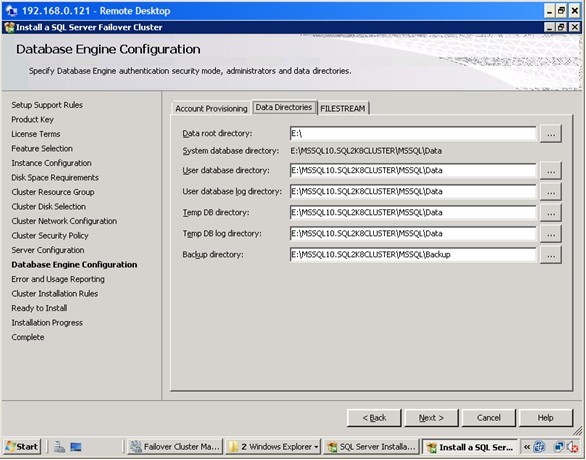Open the Windows Start menu

[22, 447]
